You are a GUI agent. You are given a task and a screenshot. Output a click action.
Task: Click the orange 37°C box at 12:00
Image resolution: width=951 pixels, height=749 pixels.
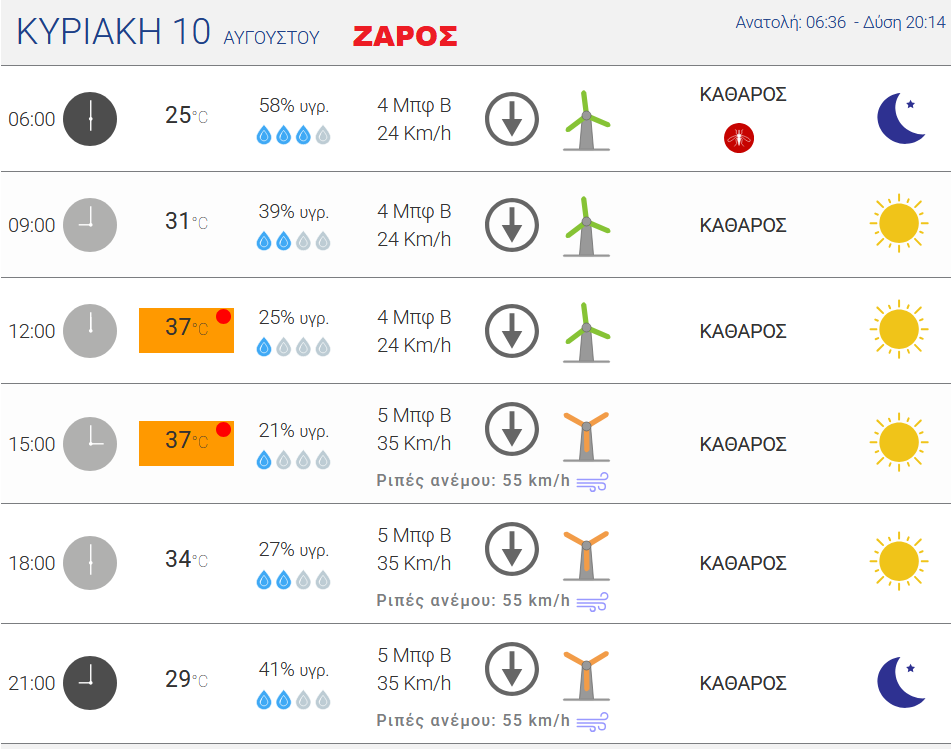pos(186,331)
